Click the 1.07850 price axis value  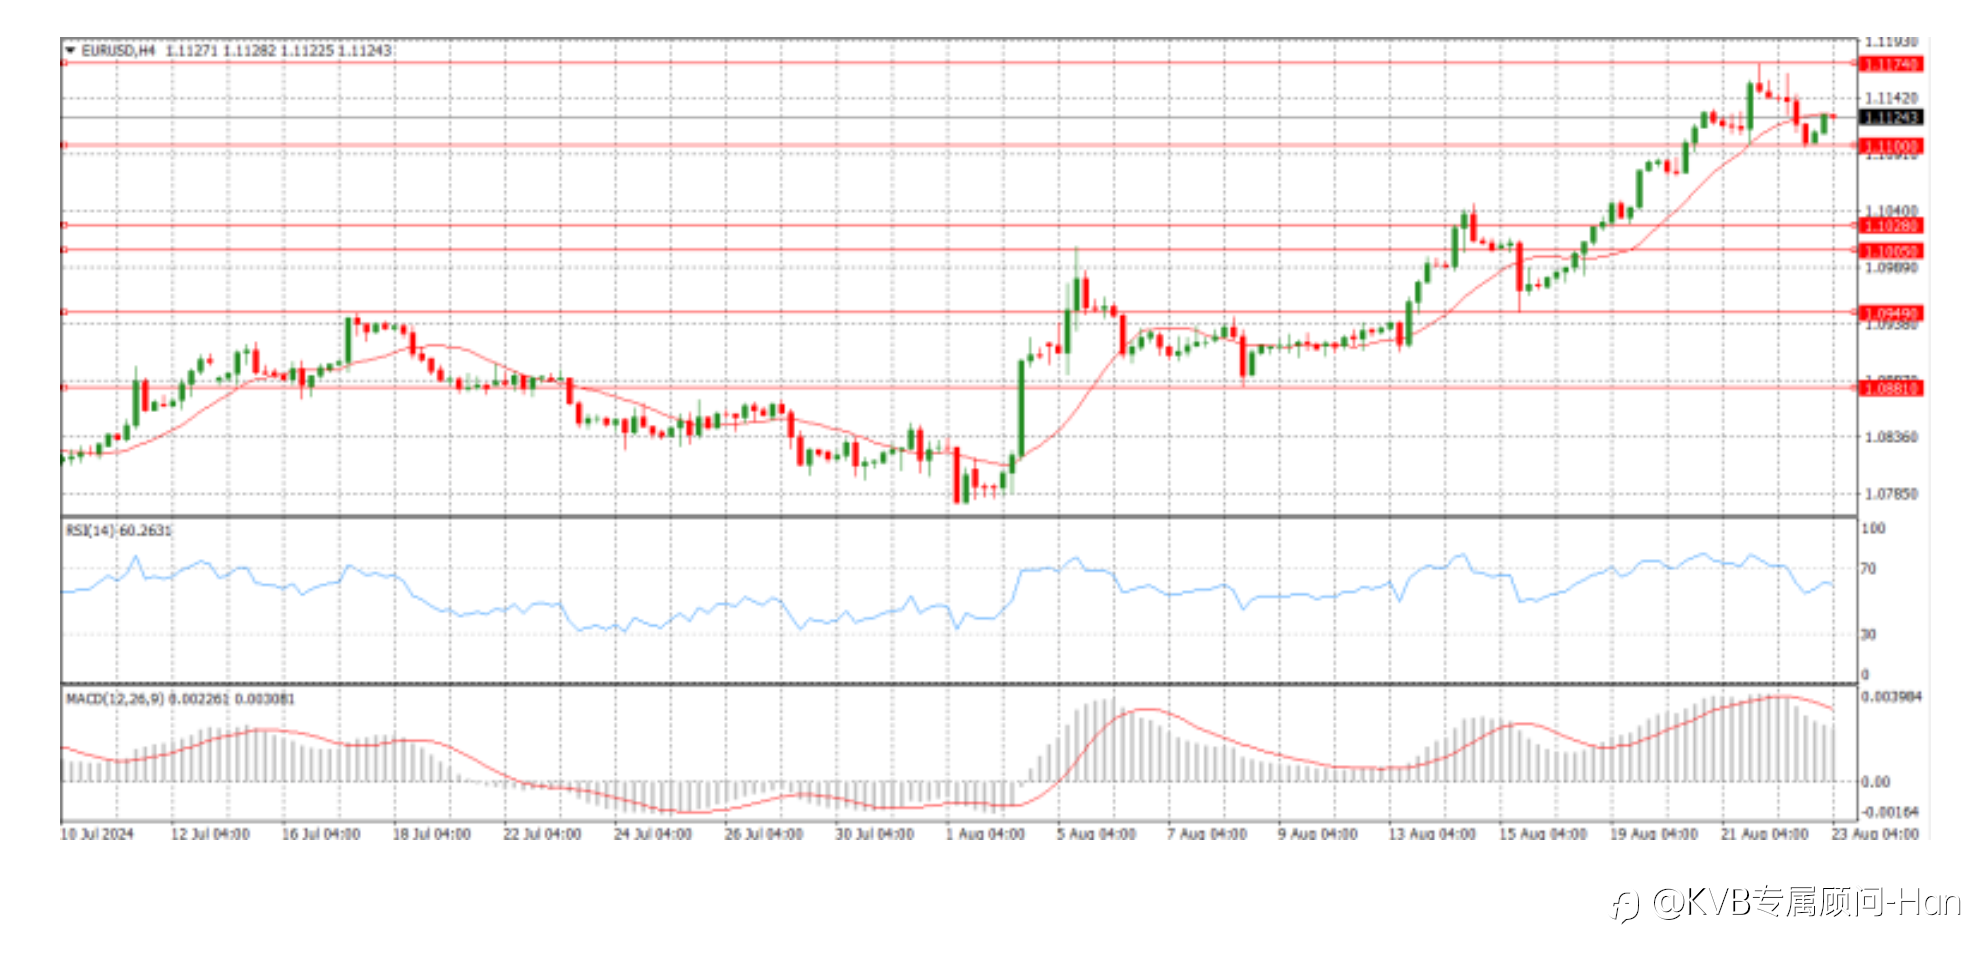click(1891, 494)
